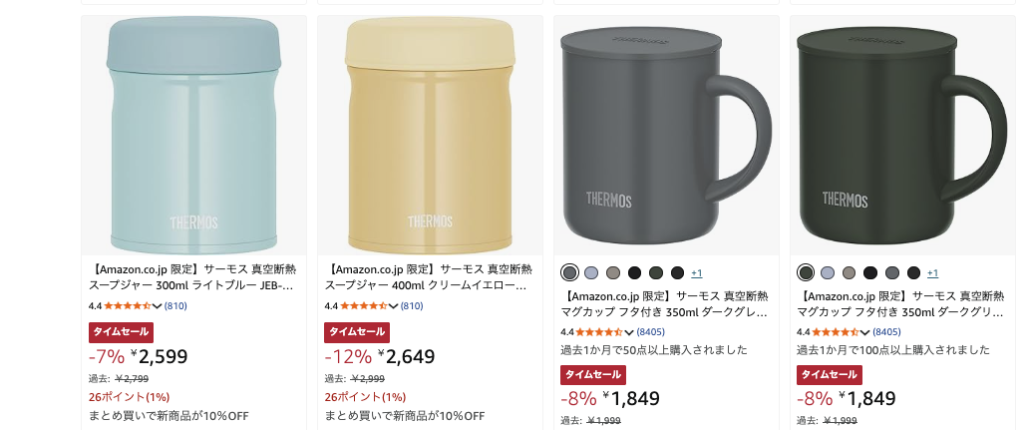Screen dimensions: 1024x430
Task: Open the (8405) reviews for dark green mug
Action: pos(887,332)
